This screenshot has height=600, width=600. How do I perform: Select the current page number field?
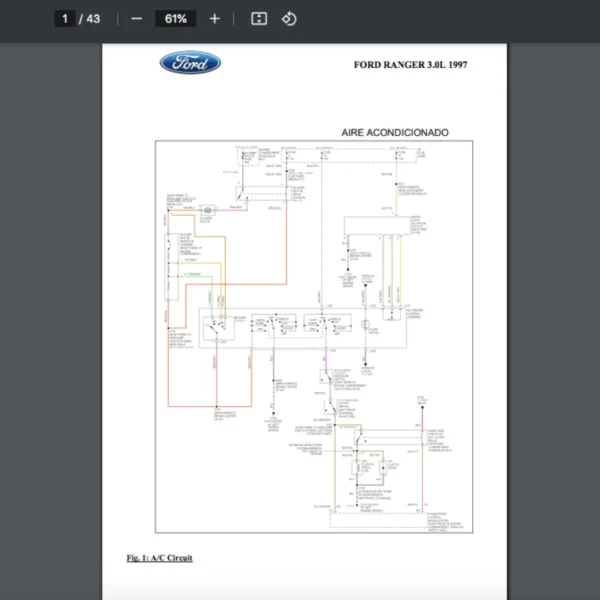pos(65,19)
